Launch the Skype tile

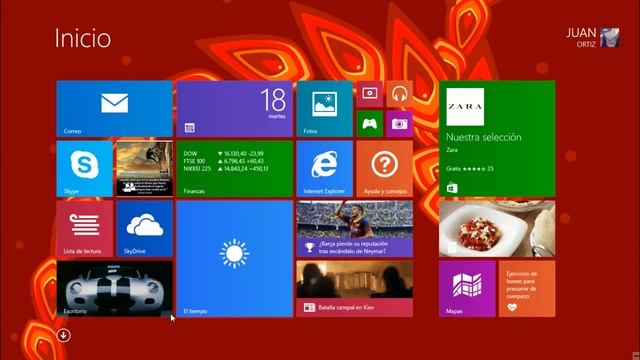84,169
